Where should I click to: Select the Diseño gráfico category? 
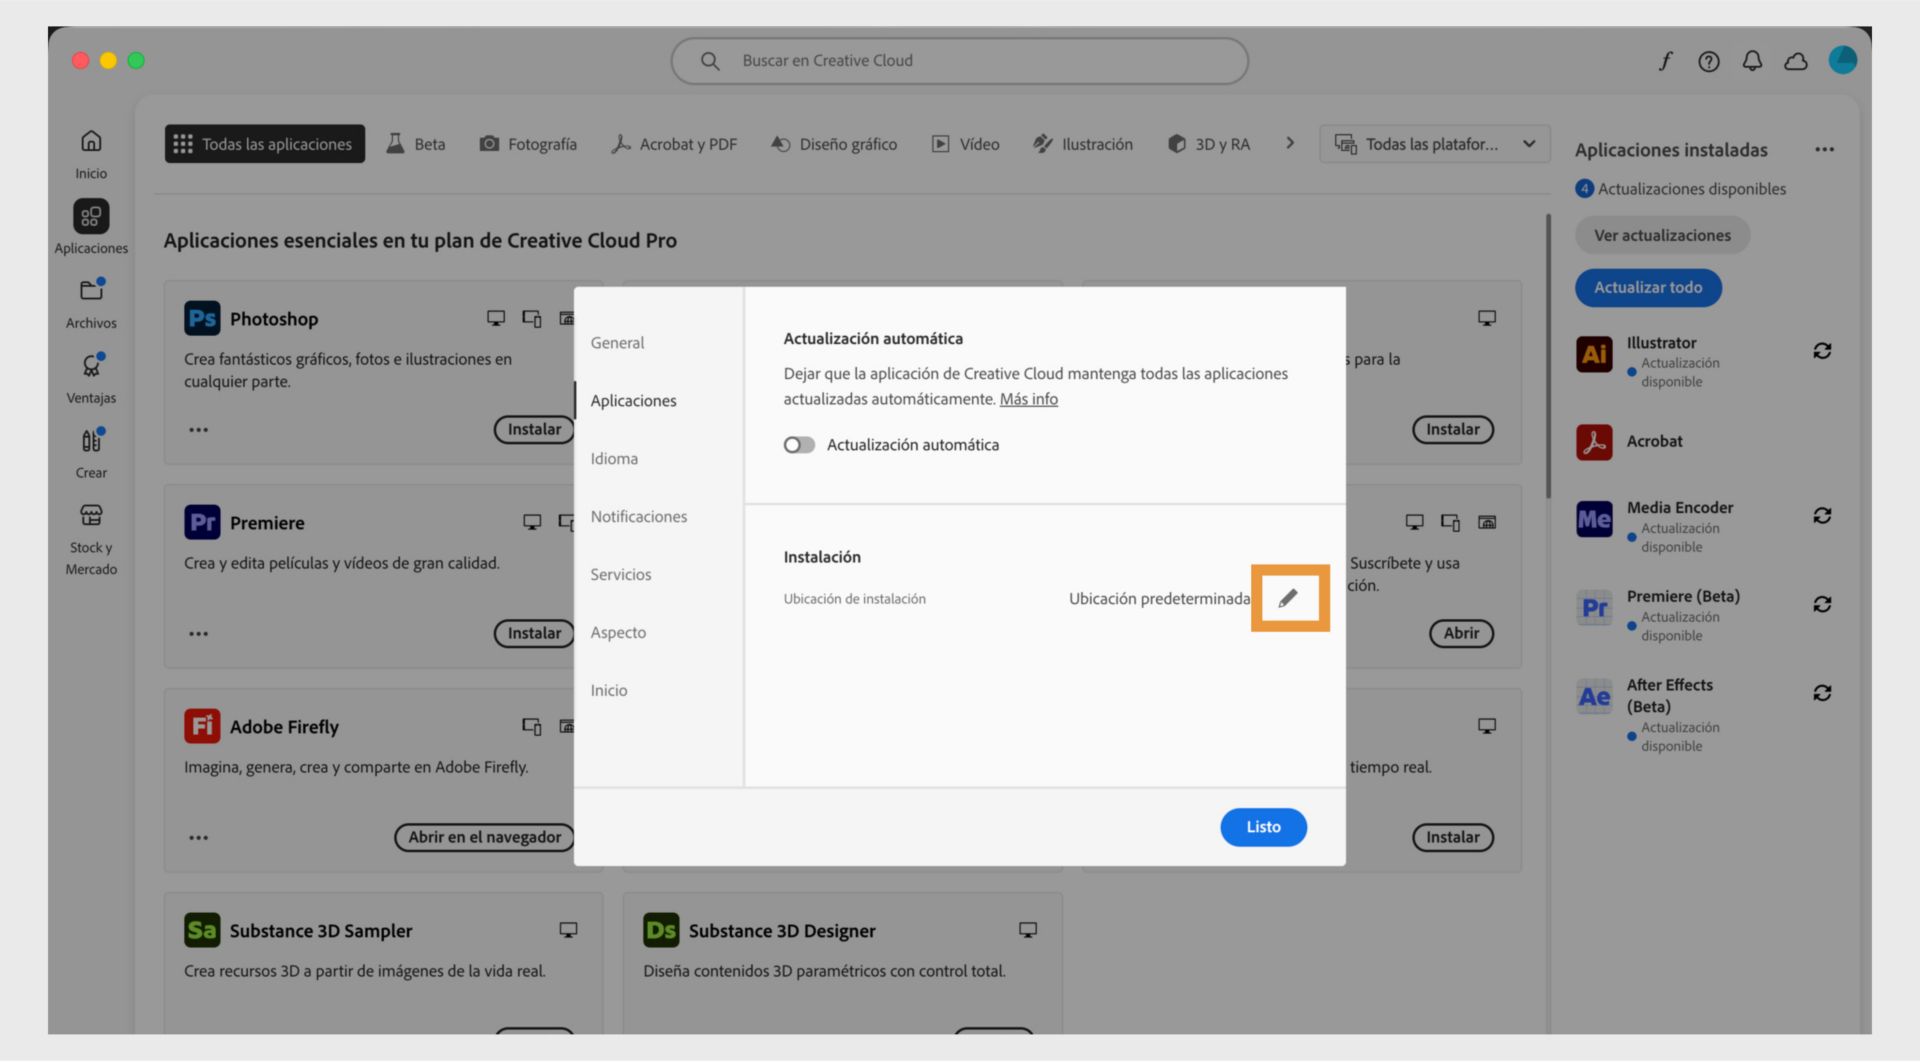coord(834,144)
